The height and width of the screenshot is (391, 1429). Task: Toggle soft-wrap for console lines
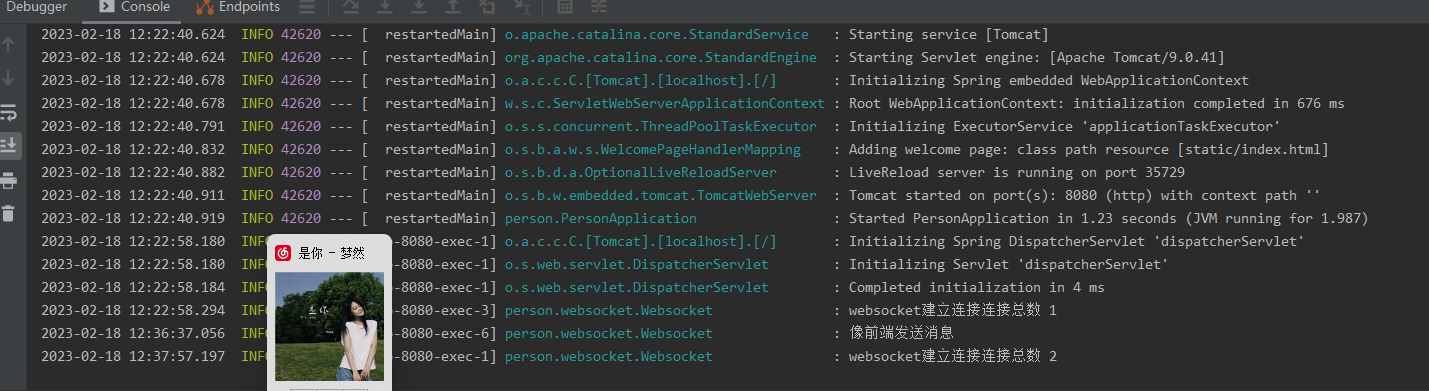point(9,111)
